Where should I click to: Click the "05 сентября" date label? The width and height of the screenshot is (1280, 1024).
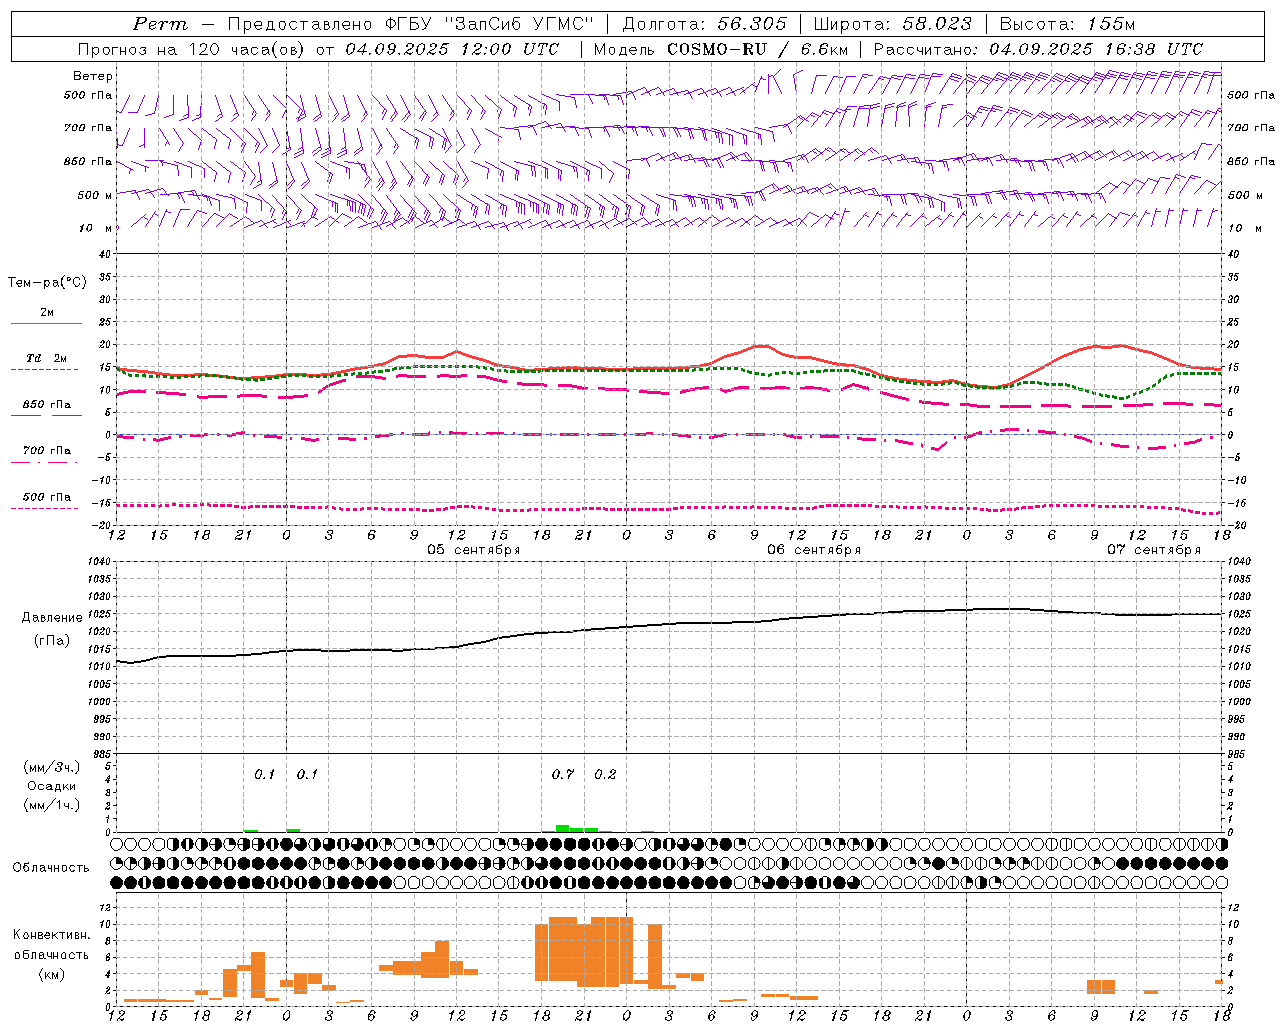point(474,550)
